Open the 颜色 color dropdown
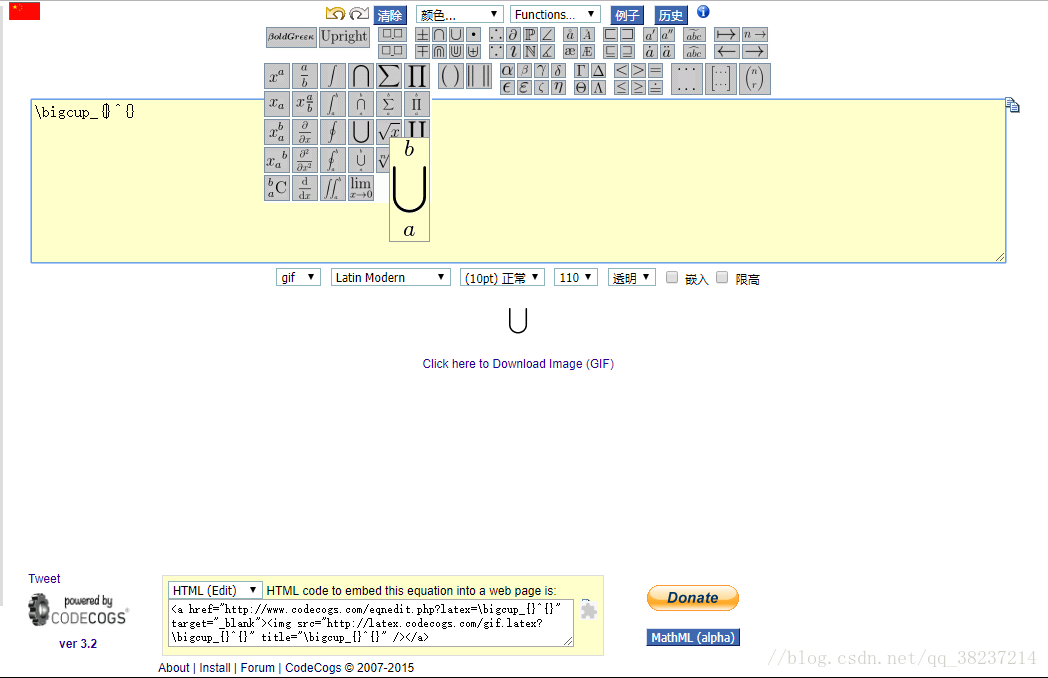 [459, 14]
